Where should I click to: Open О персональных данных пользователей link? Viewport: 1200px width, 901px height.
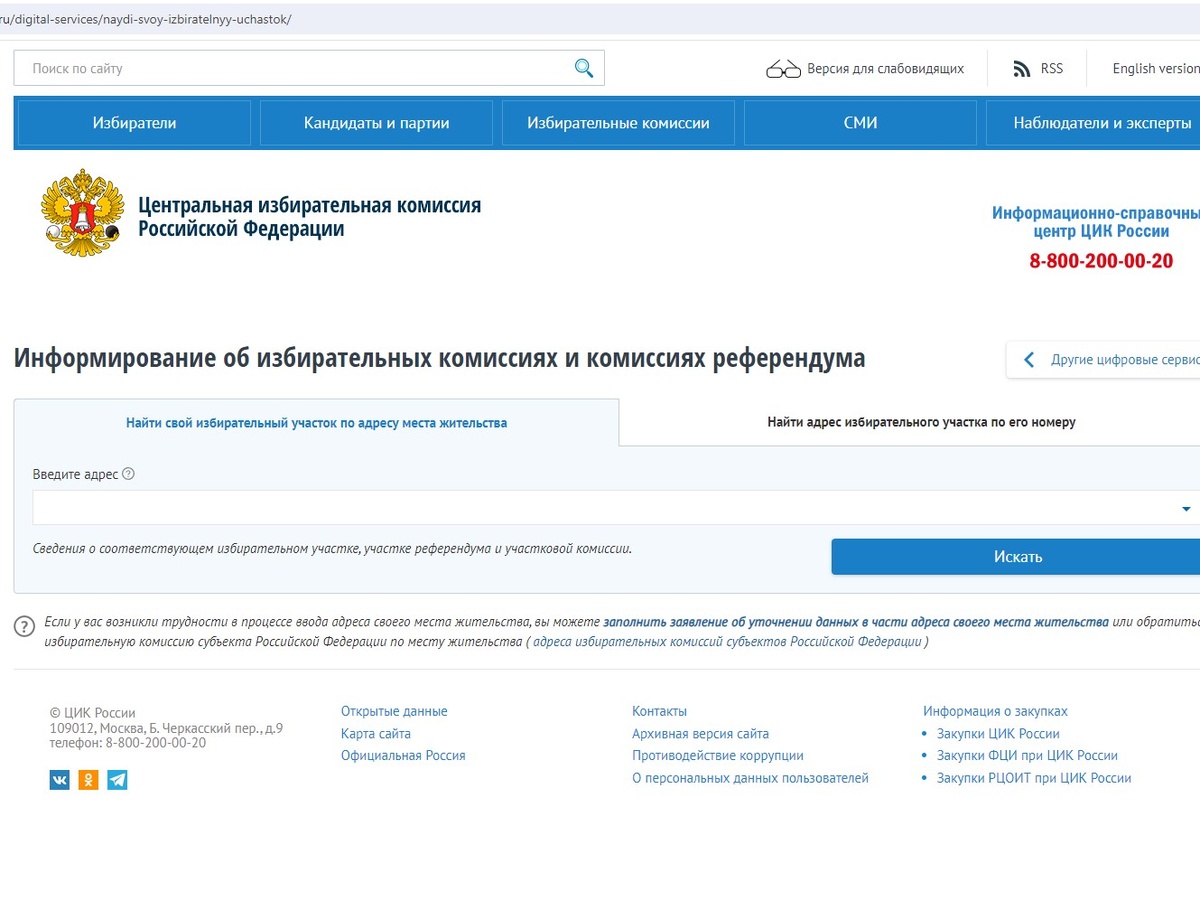click(x=750, y=778)
